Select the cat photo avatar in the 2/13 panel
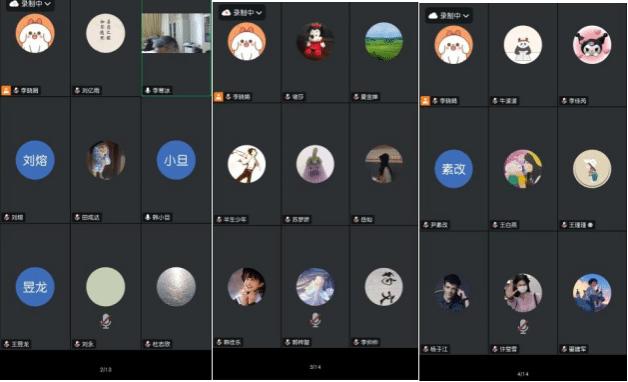Viewport: 628px width, 382px height. point(106,160)
